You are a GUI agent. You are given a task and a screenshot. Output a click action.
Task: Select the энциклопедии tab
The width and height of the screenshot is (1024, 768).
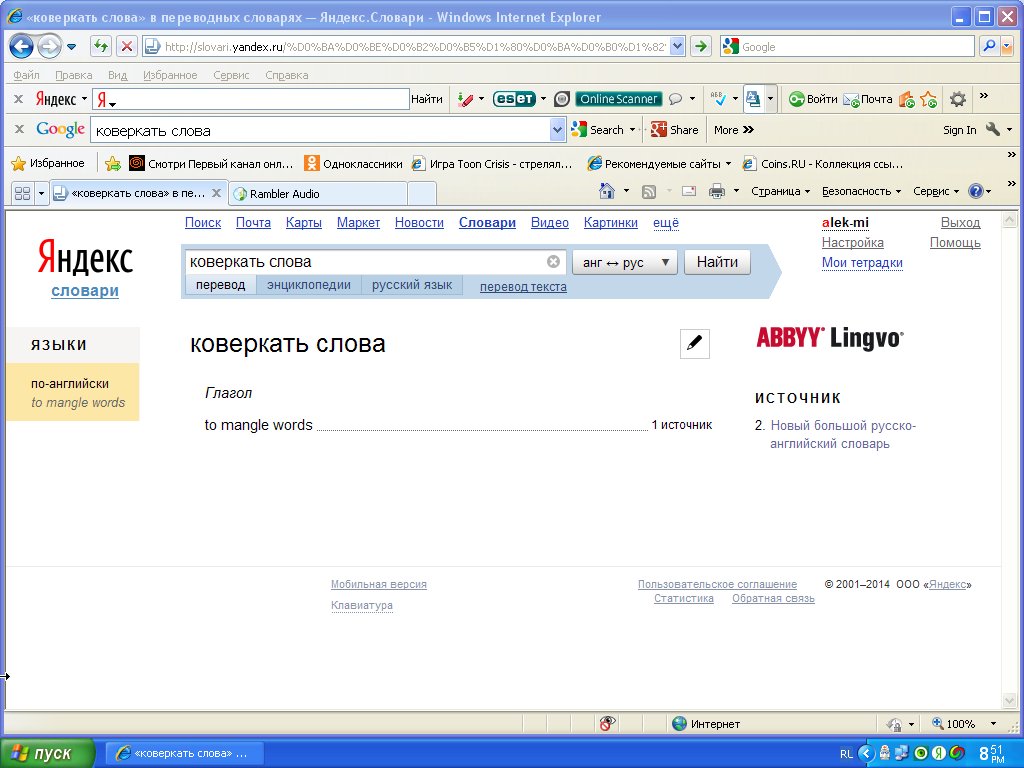(x=309, y=285)
